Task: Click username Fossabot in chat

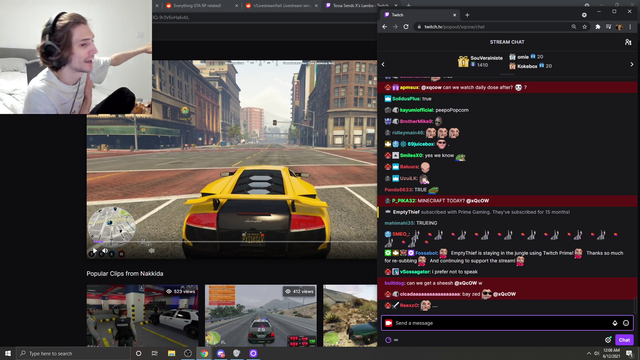Action: point(426,253)
